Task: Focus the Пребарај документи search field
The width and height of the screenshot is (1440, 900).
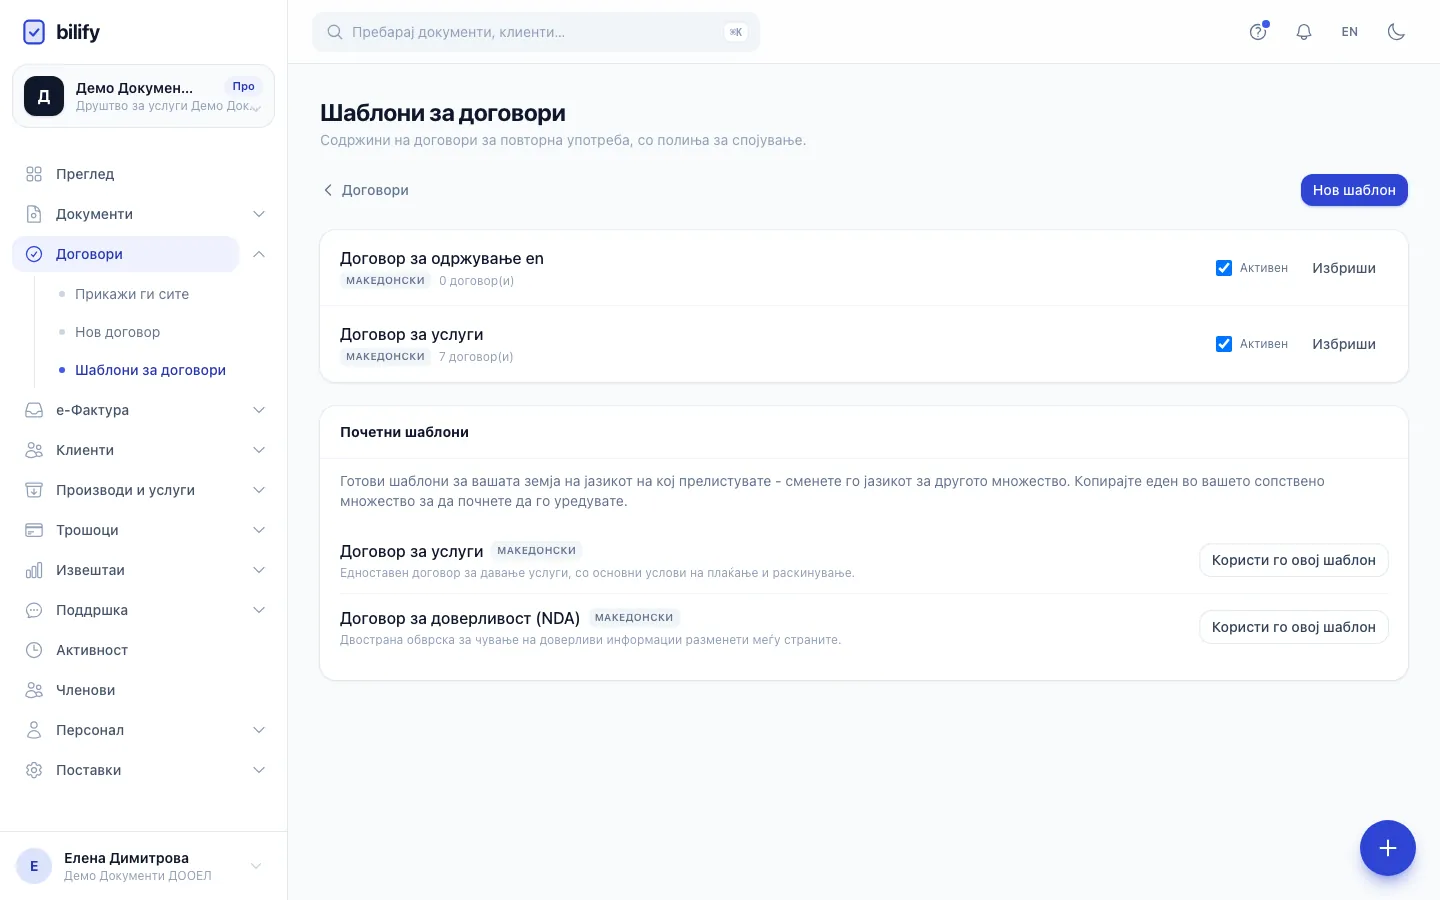Action: (536, 32)
